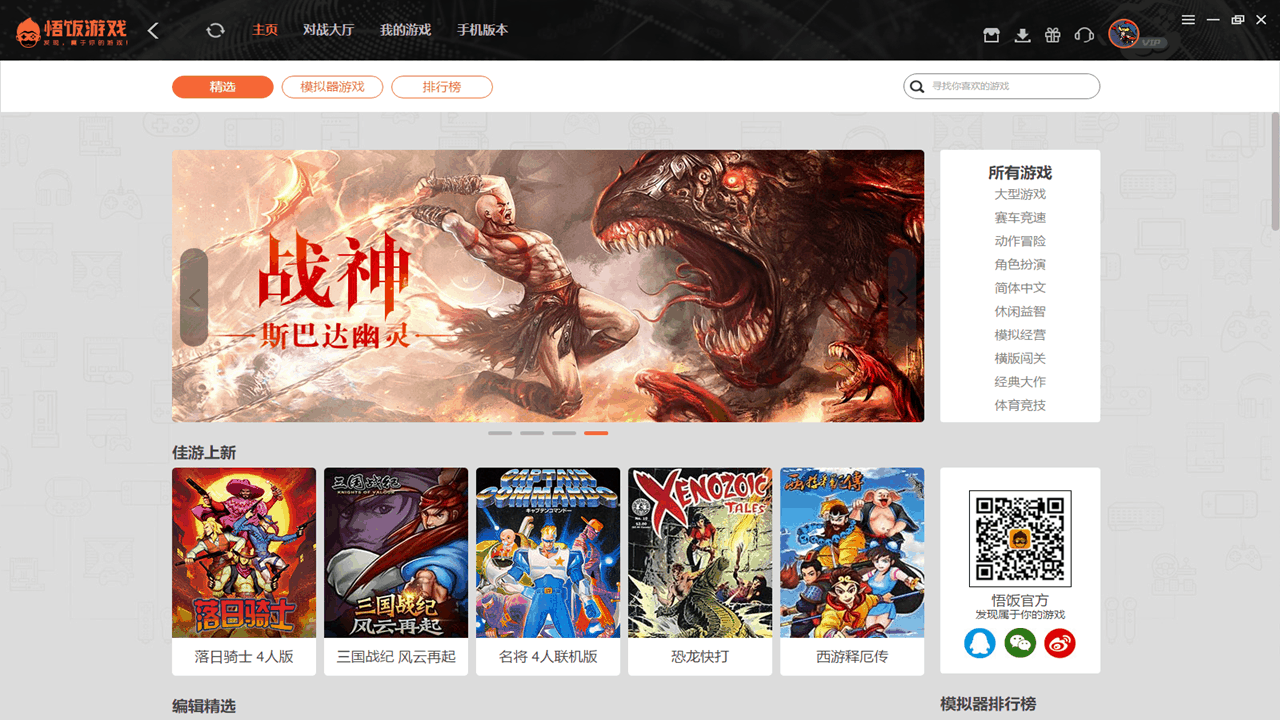Image resolution: width=1280 pixels, height=720 pixels.
Task: Open the 手机版本 tab
Action: (483, 30)
